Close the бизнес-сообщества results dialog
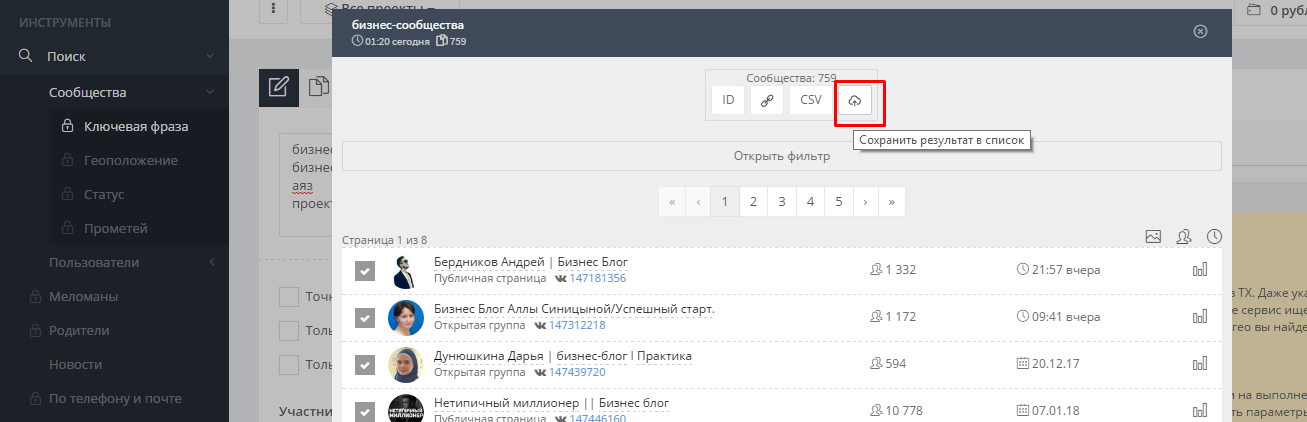Image resolution: width=1307 pixels, height=422 pixels. [1200, 31]
